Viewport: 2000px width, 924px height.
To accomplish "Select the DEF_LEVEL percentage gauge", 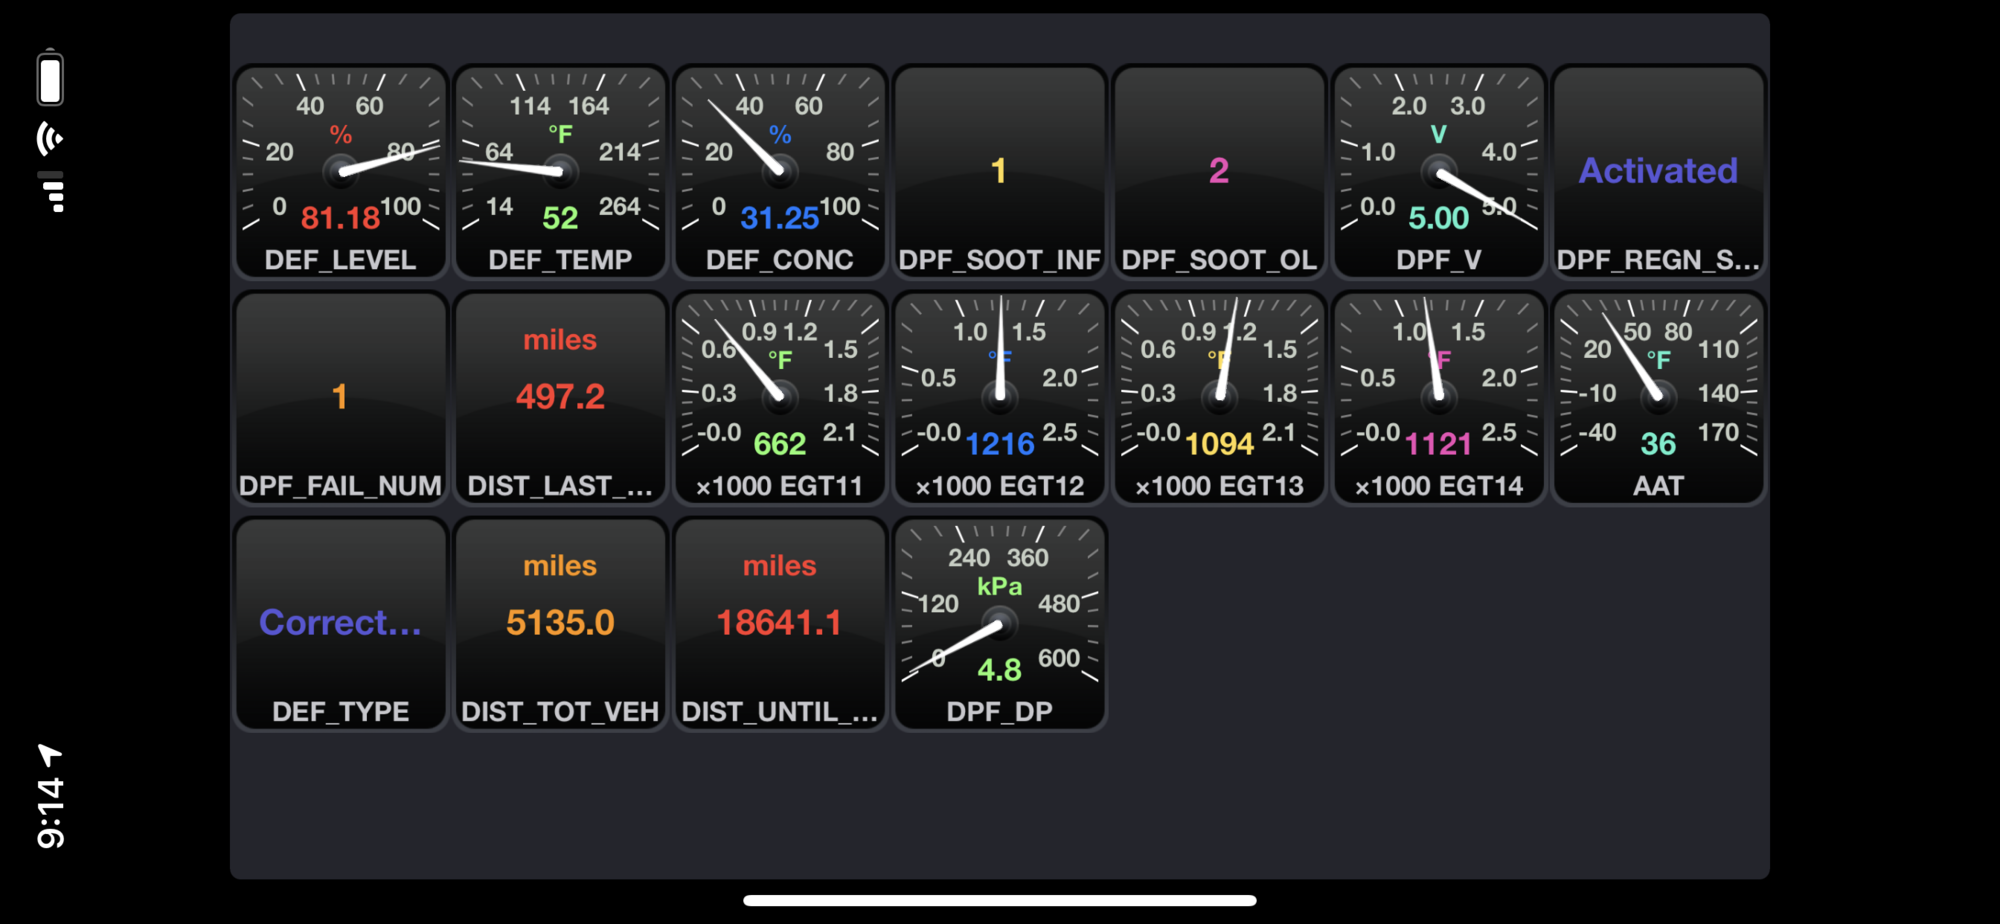I will tap(339, 170).
